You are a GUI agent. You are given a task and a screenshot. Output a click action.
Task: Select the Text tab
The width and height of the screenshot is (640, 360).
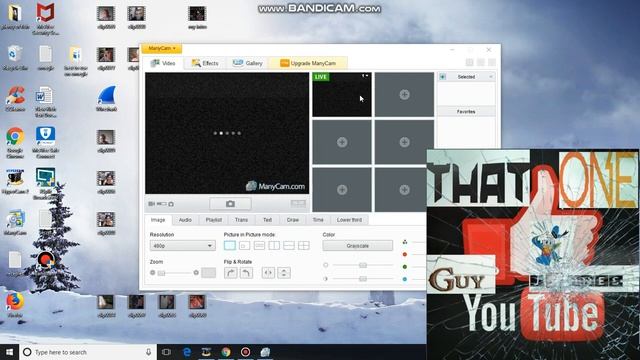point(267,220)
